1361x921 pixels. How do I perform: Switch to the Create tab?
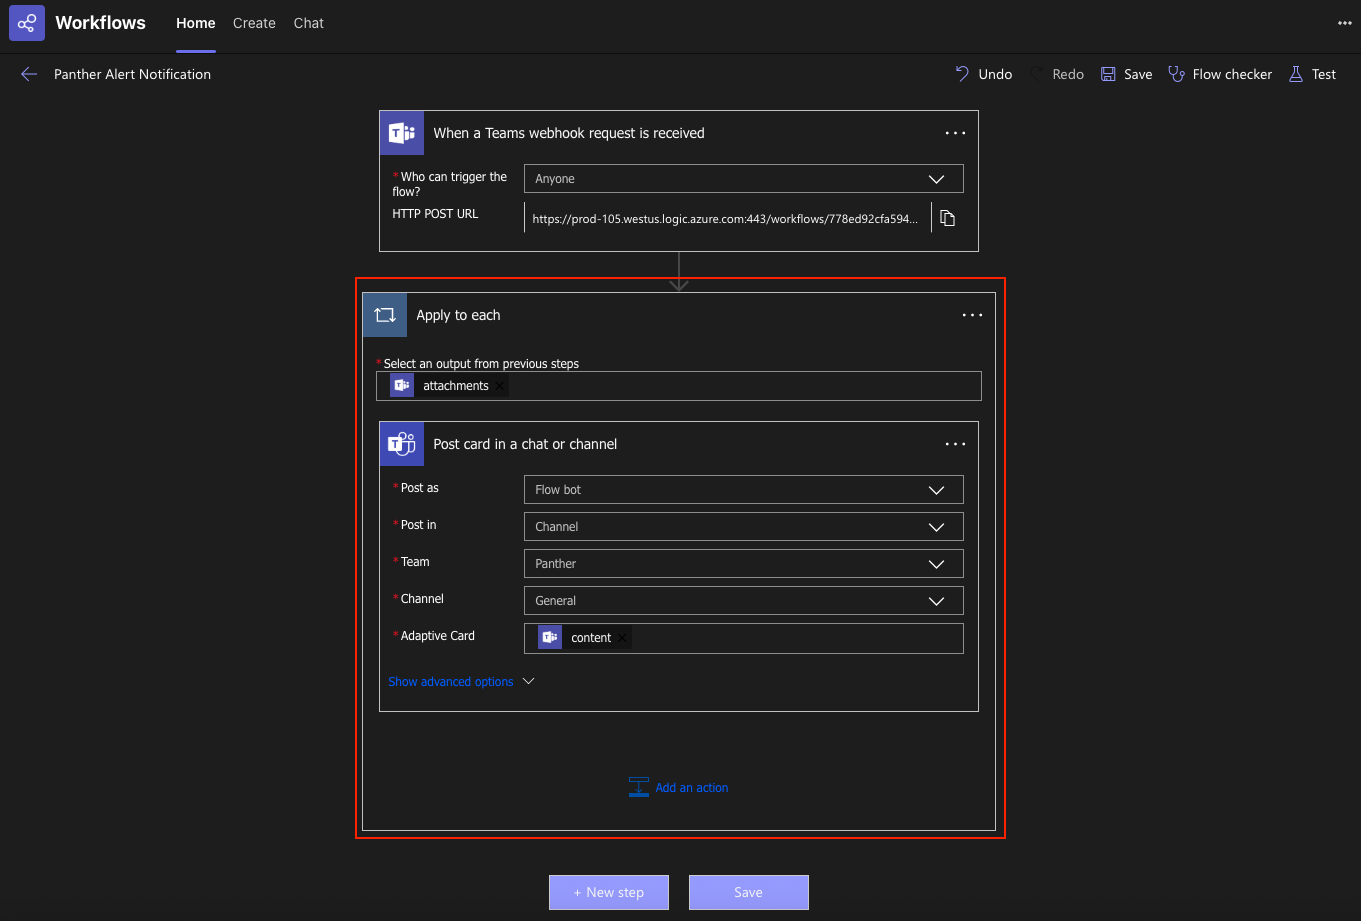click(254, 23)
